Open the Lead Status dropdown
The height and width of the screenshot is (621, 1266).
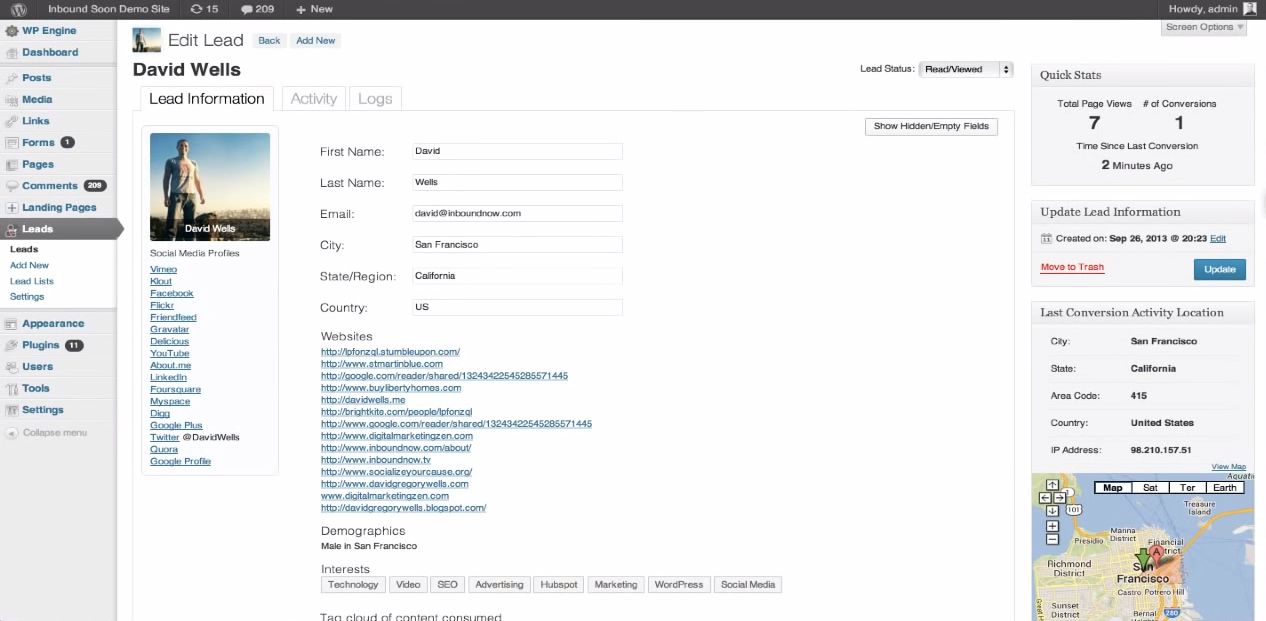965,69
